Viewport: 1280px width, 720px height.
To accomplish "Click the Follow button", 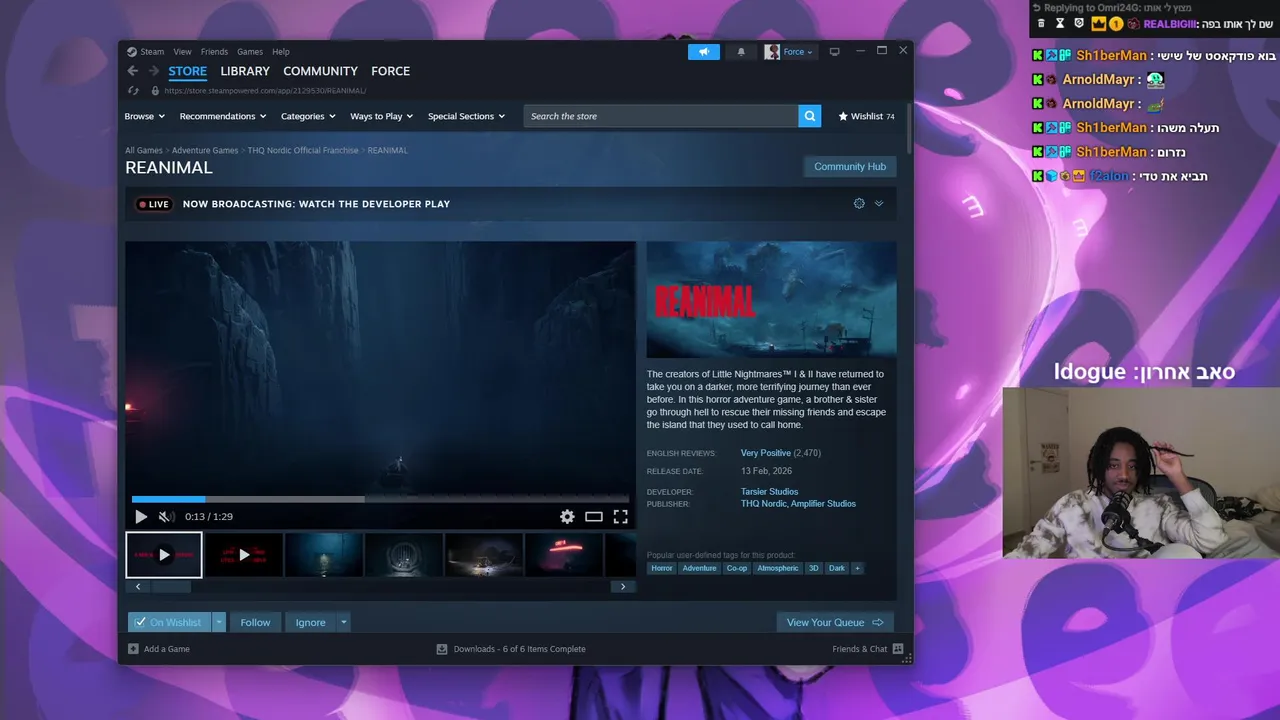I will coord(255,622).
